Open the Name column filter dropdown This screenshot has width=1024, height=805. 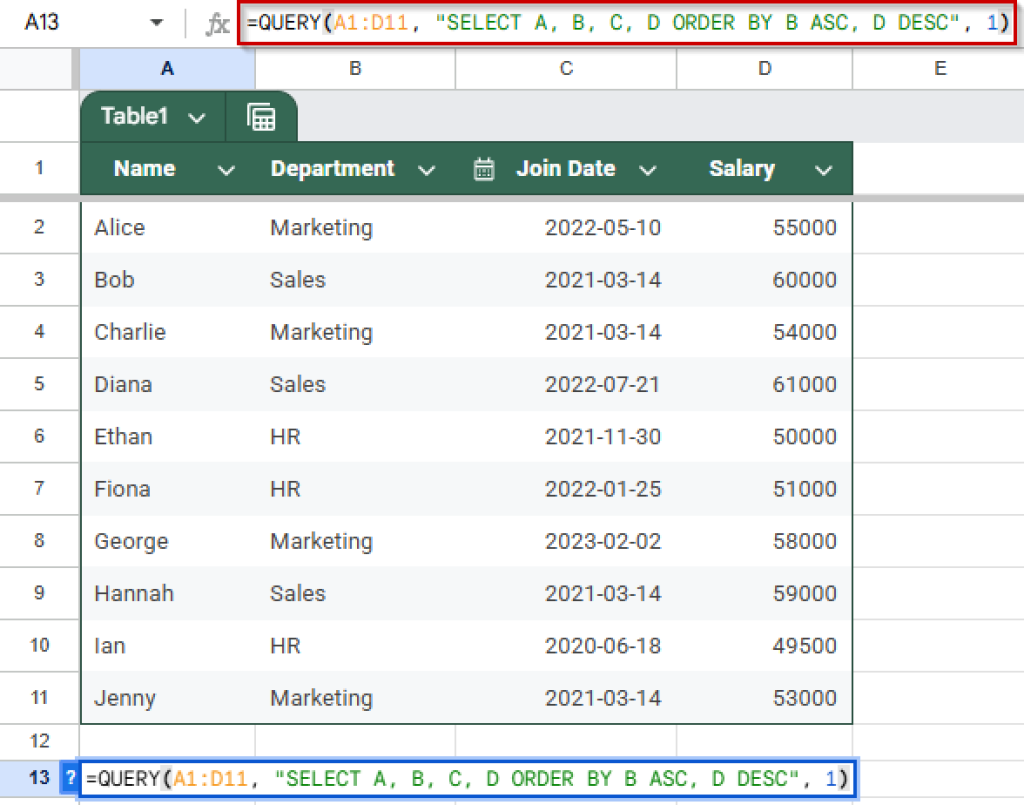(224, 169)
